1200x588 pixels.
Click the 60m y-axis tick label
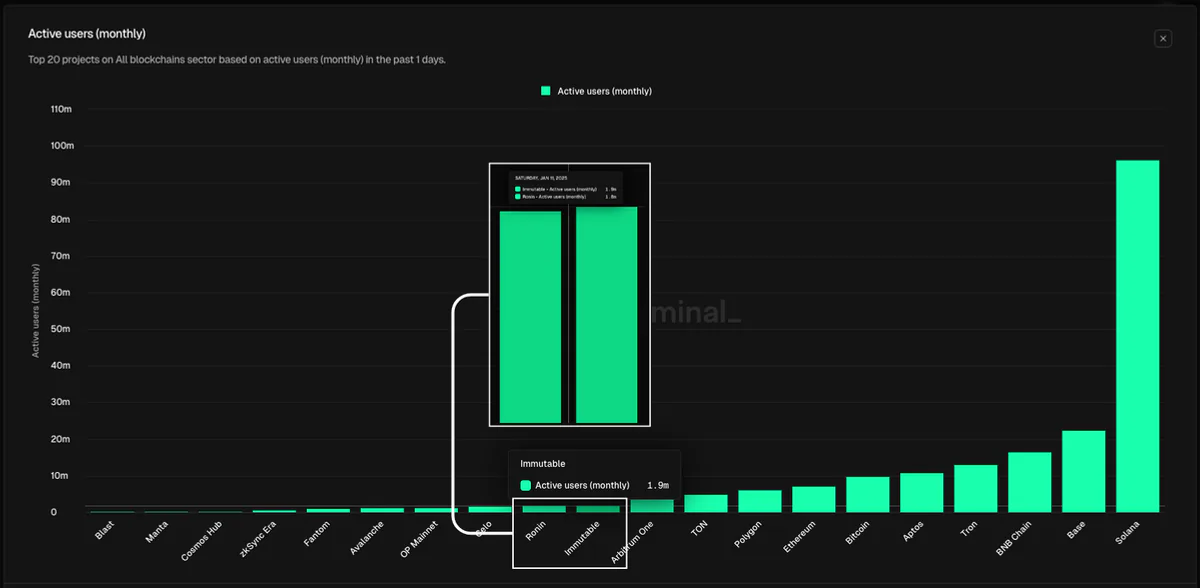pyautogui.click(x=63, y=292)
